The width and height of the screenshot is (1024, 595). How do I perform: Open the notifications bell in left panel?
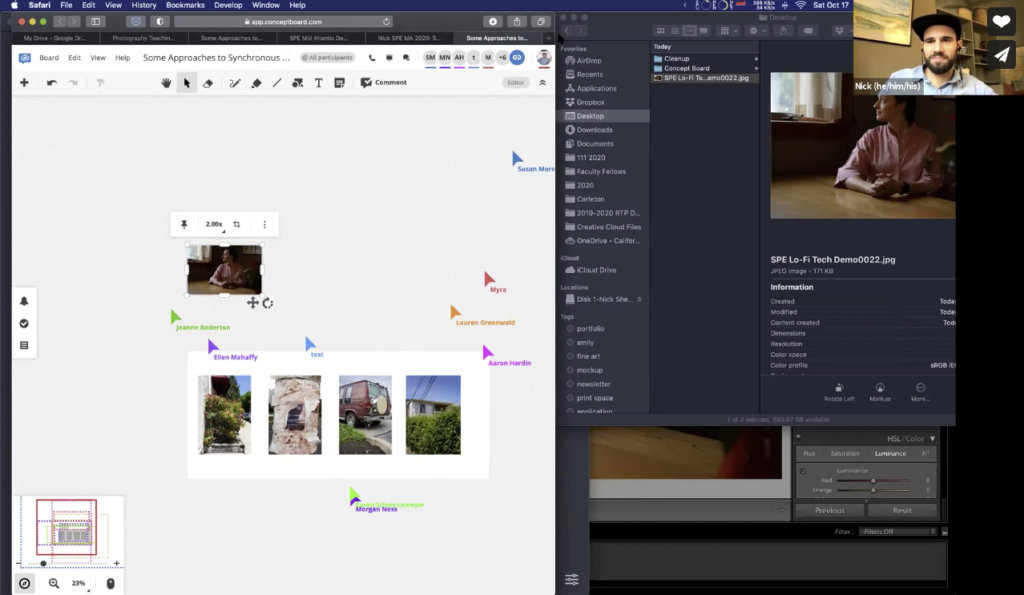(x=24, y=301)
